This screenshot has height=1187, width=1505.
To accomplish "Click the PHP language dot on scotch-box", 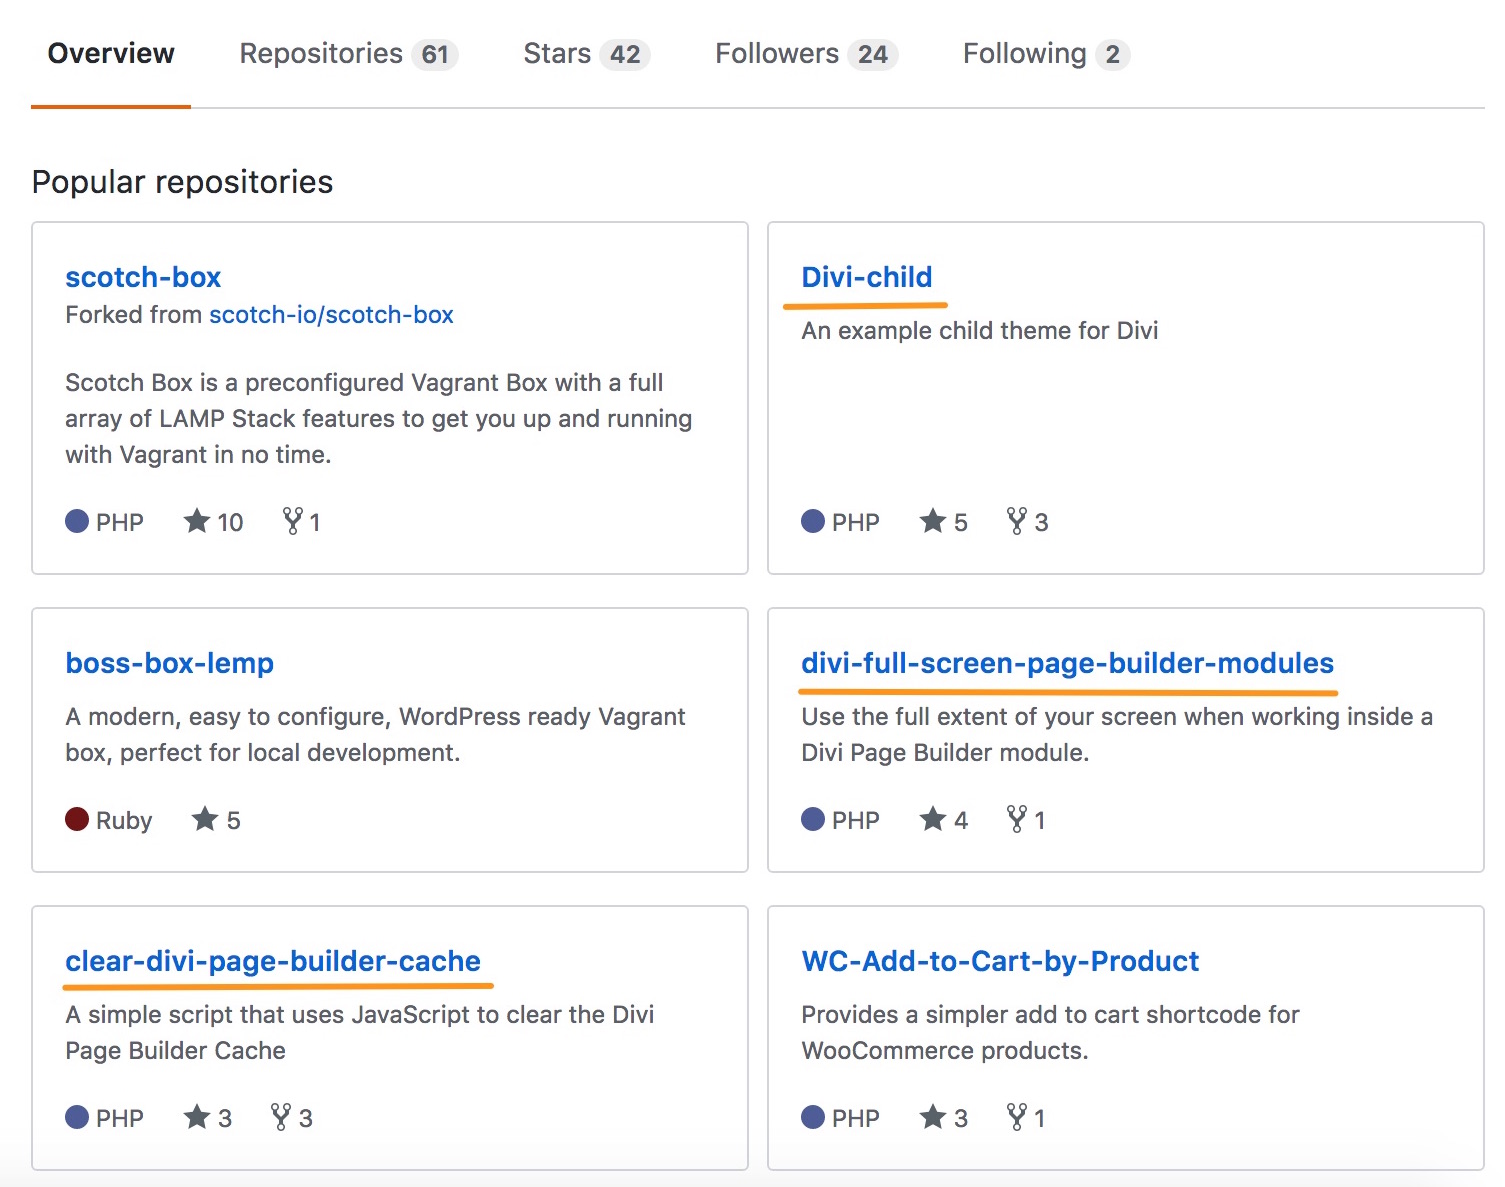I will [77, 521].
